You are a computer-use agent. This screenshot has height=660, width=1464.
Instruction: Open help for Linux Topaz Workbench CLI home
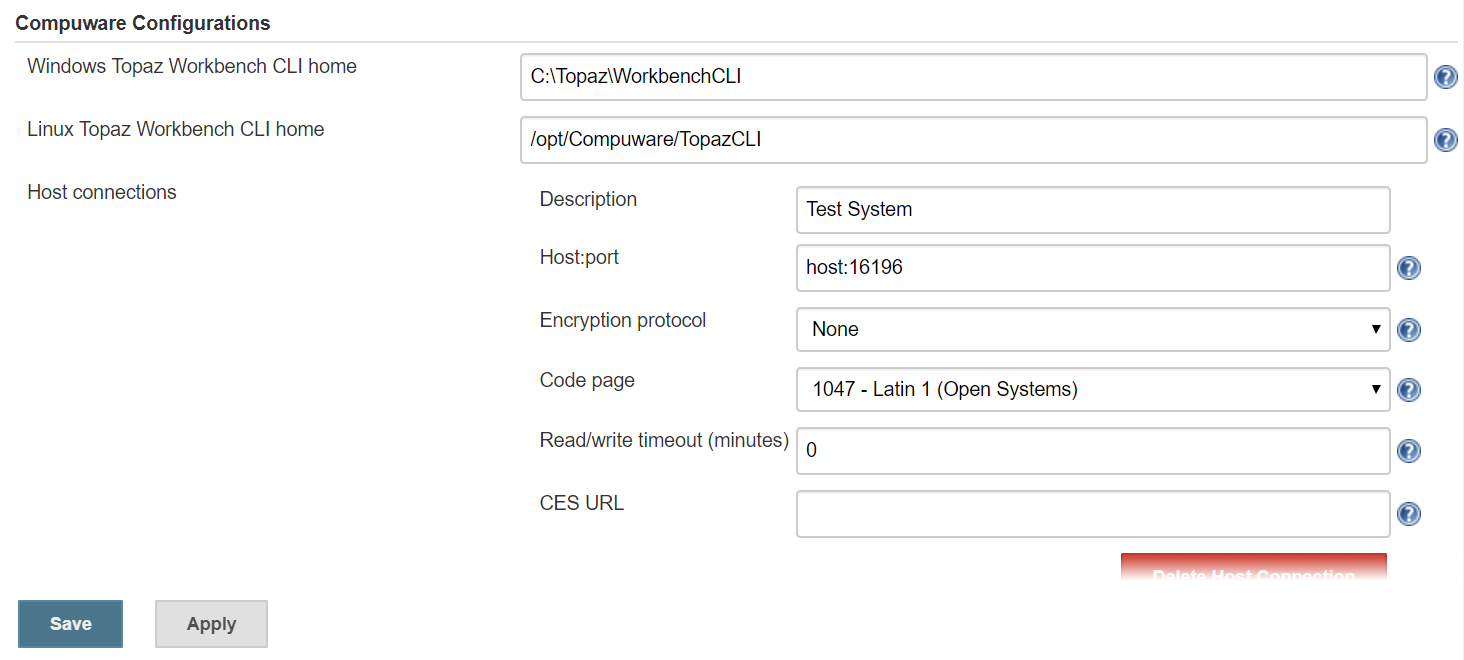tap(1445, 140)
